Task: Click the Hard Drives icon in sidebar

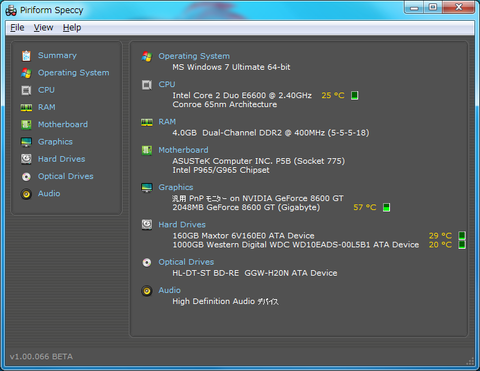Action: [26, 159]
